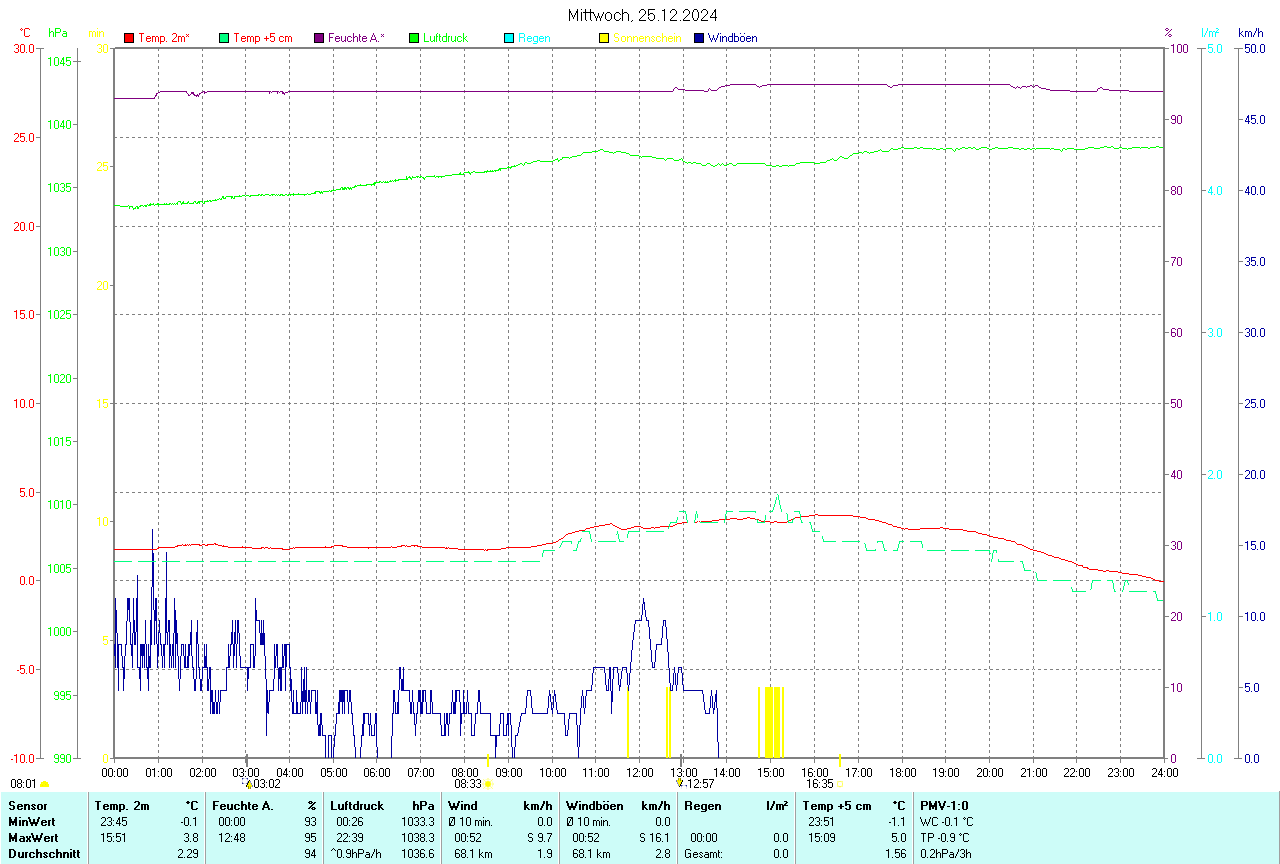This screenshot has width=1280, height=864.
Task: Click the yellow sun icon next to 08:33
Action: click(x=488, y=785)
